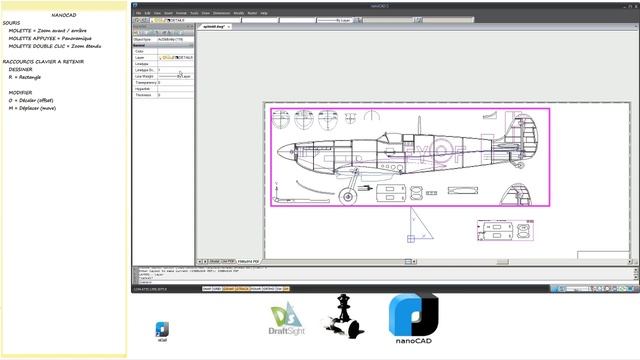The height and width of the screenshot is (360, 640).
Task: Open the Dimensions menu
Action: point(222,13)
